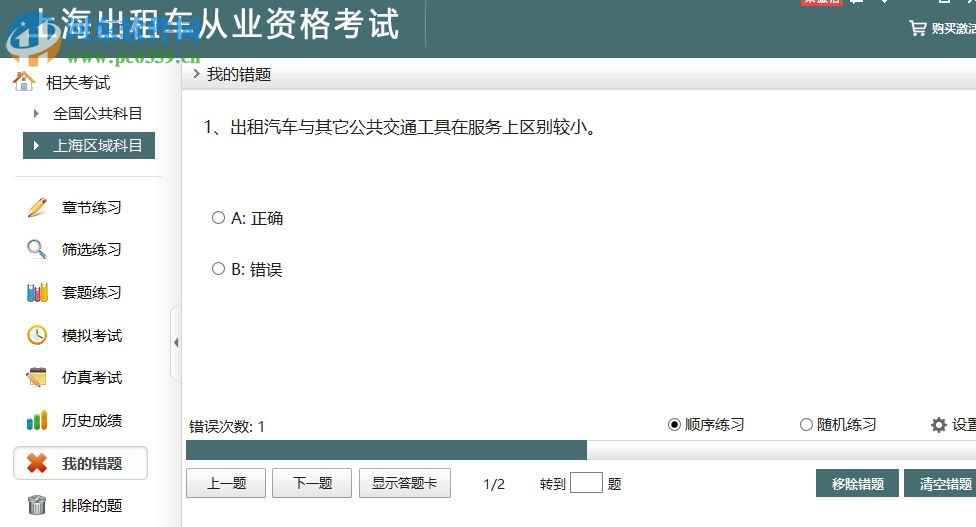Screen dimensions: 976x527
Task: Click the notepad icon for 仿真考试
Action: point(37,377)
